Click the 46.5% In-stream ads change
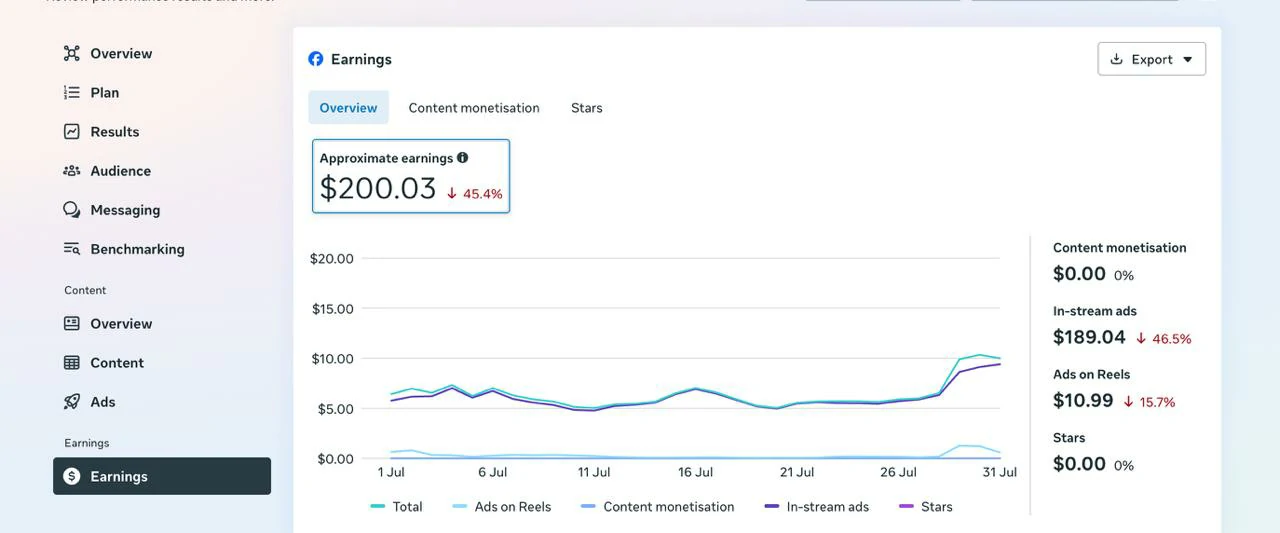Image resolution: width=1280 pixels, height=533 pixels. (x=1164, y=339)
